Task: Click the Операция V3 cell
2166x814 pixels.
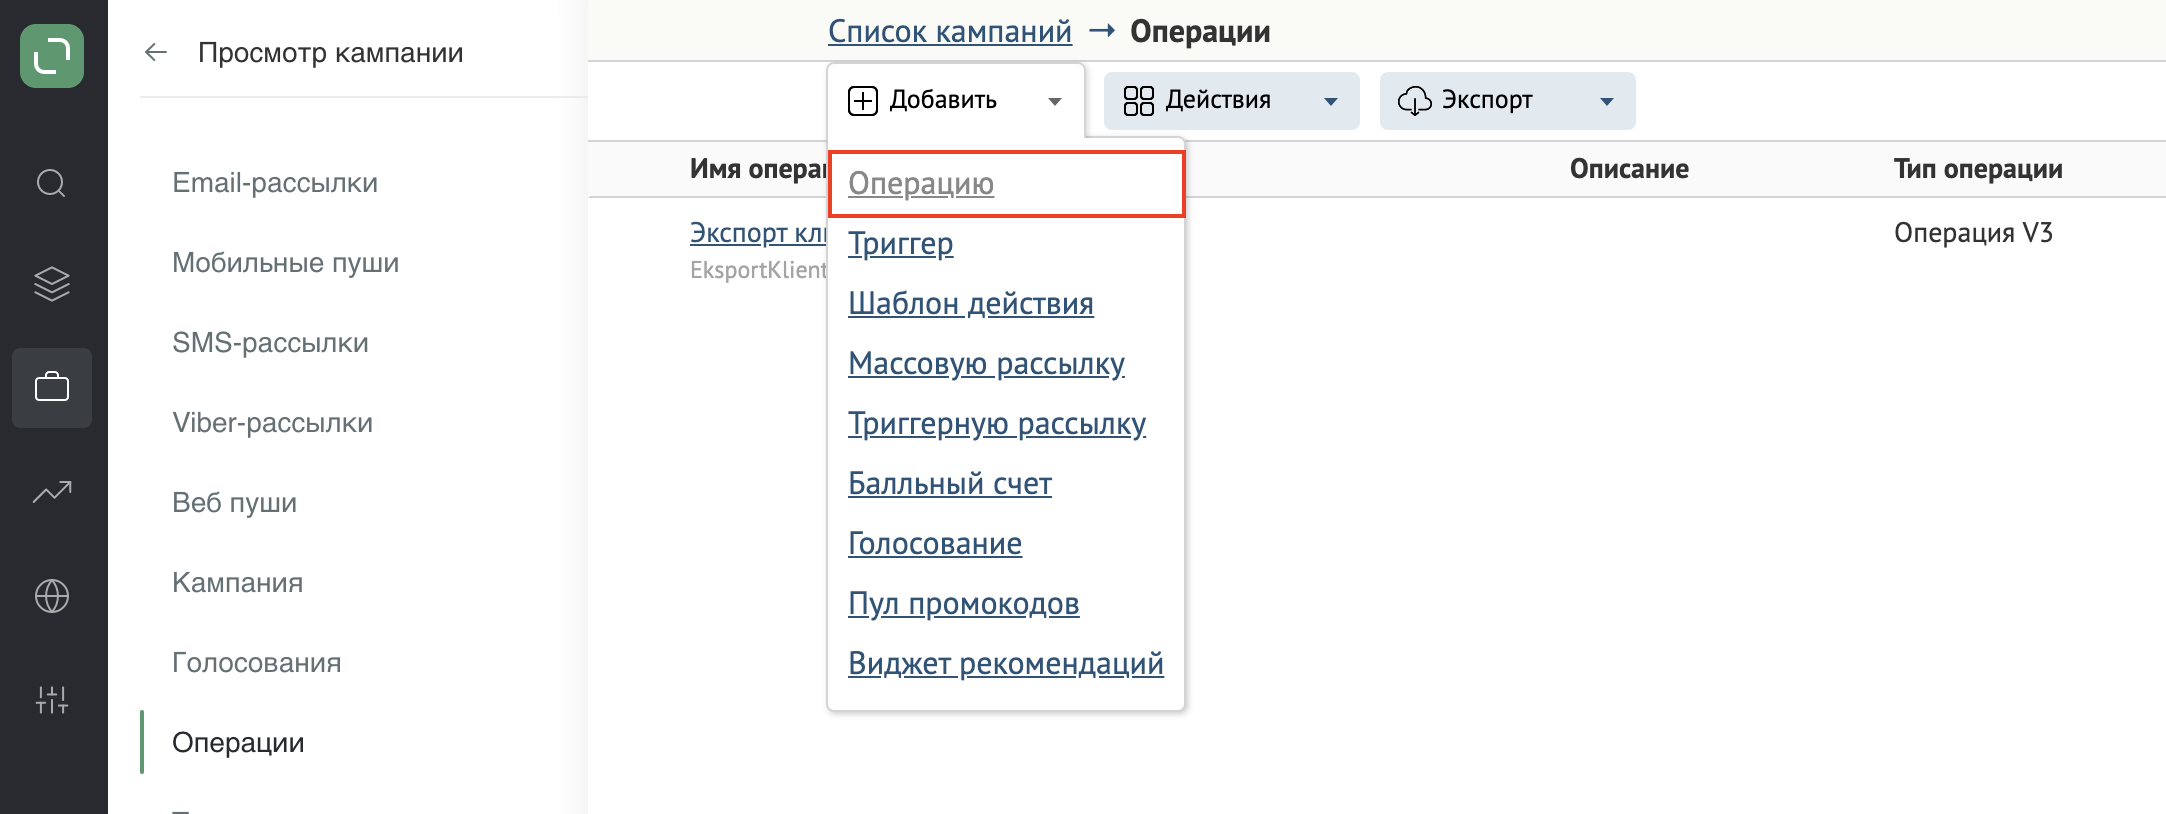Action: click(x=1973, y=233)
